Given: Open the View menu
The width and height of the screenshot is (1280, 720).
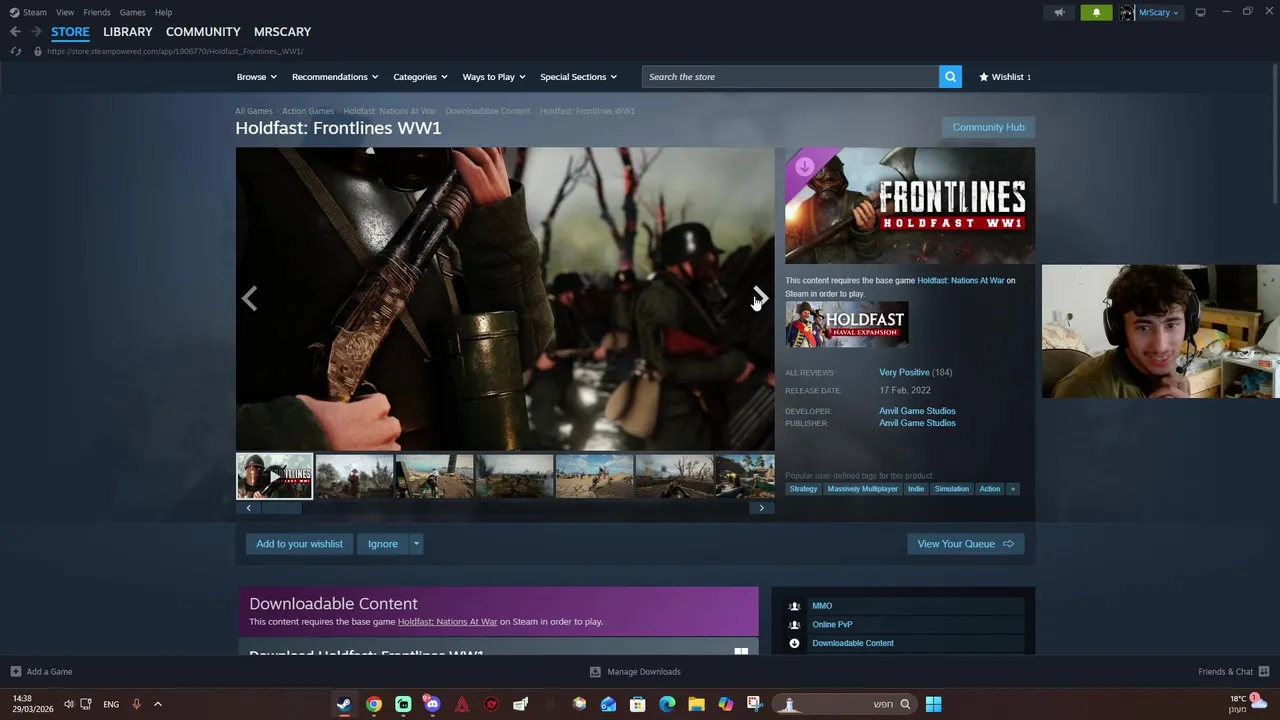Looking at the screenshot, I should click(65, 12).
